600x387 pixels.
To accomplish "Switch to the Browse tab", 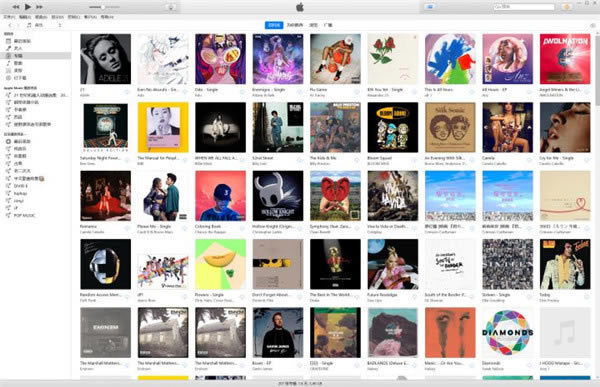I will (313, 25).
